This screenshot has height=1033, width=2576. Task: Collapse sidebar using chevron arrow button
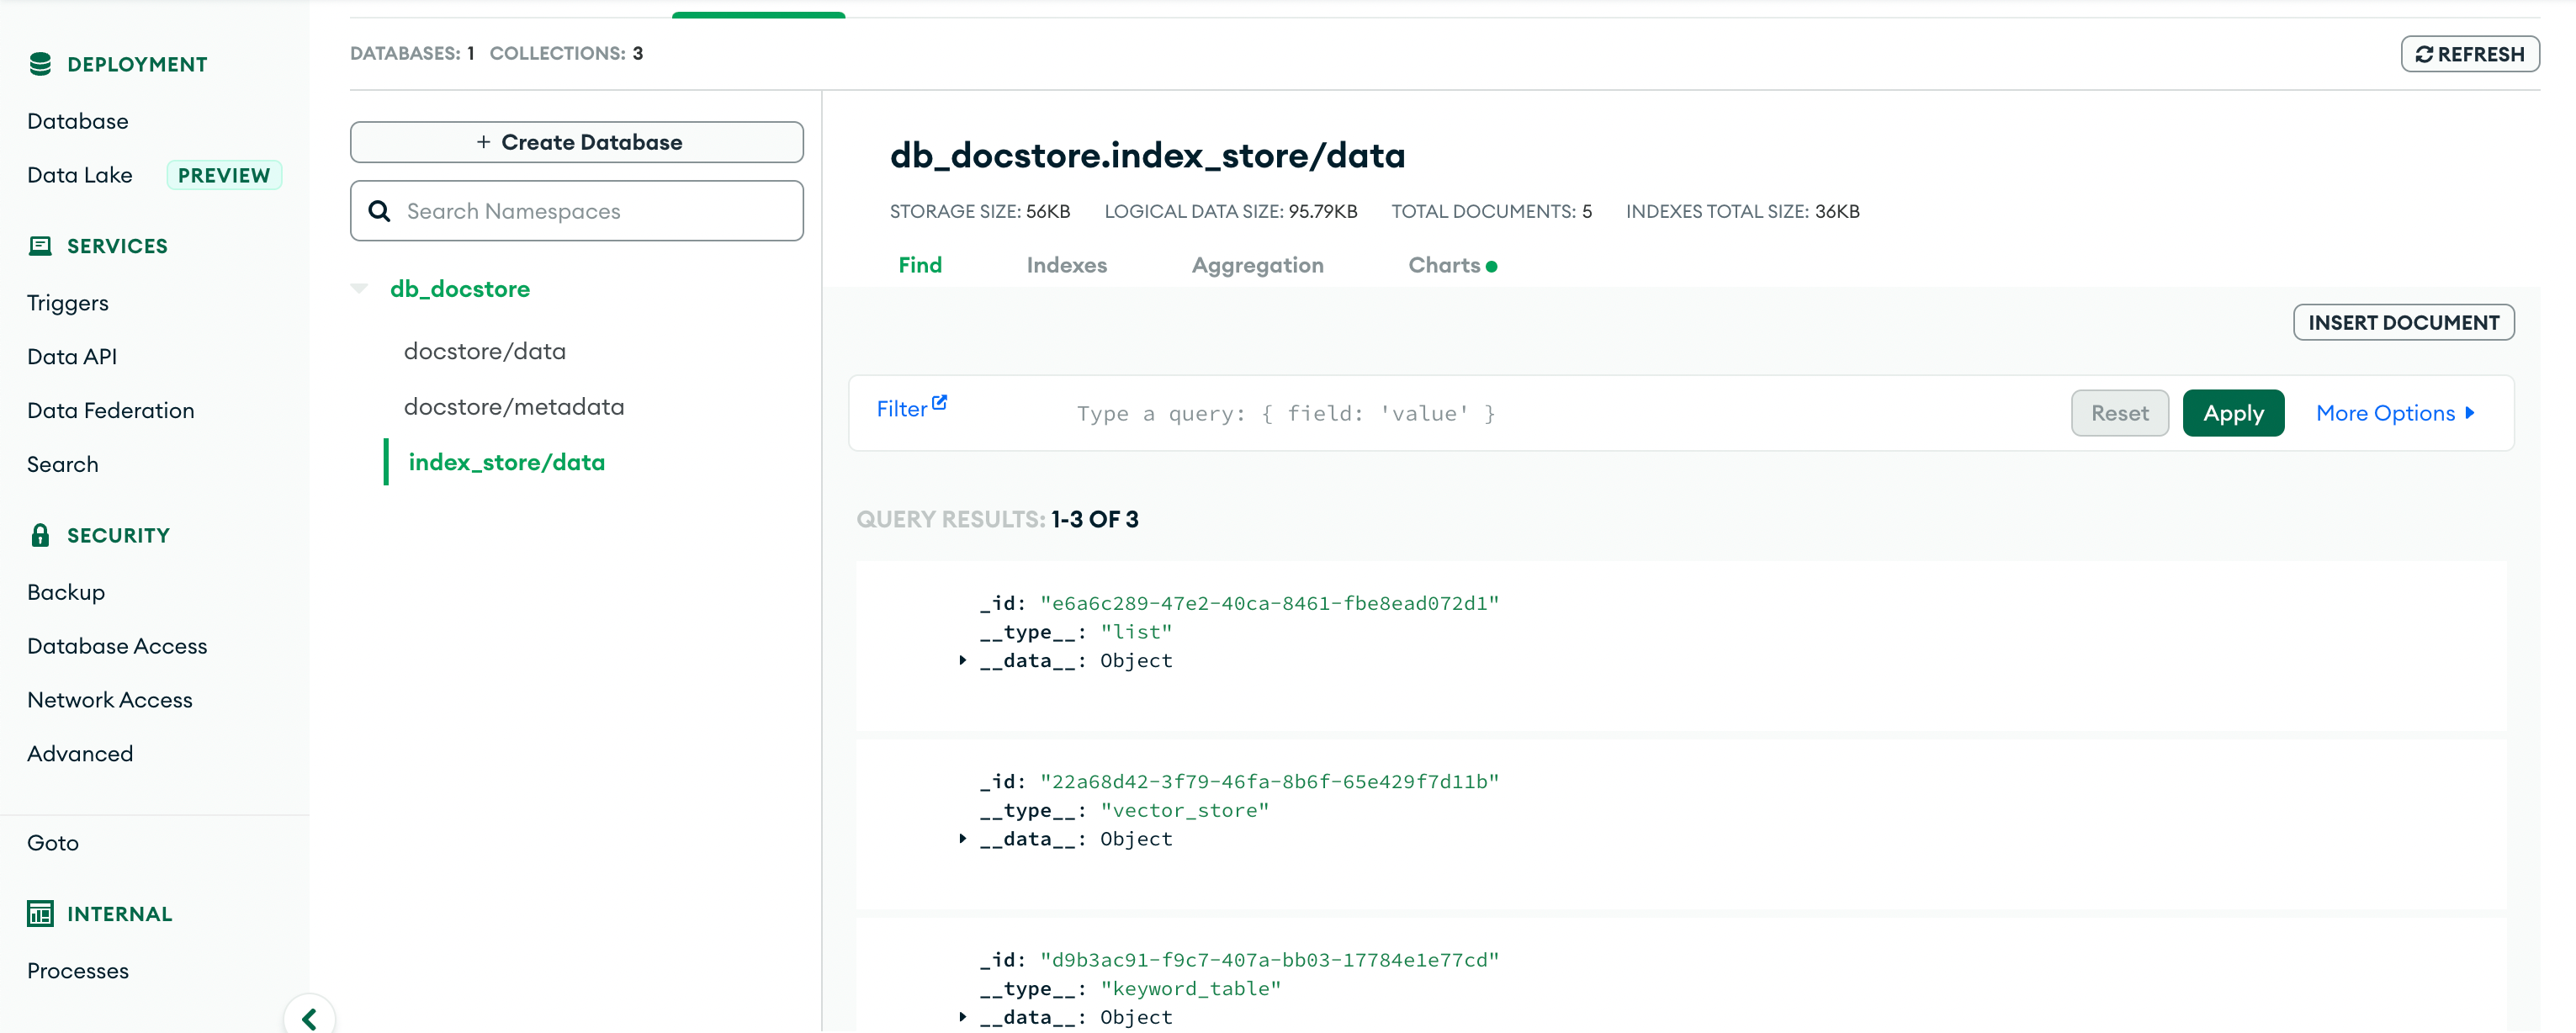tap(309, 1018)
